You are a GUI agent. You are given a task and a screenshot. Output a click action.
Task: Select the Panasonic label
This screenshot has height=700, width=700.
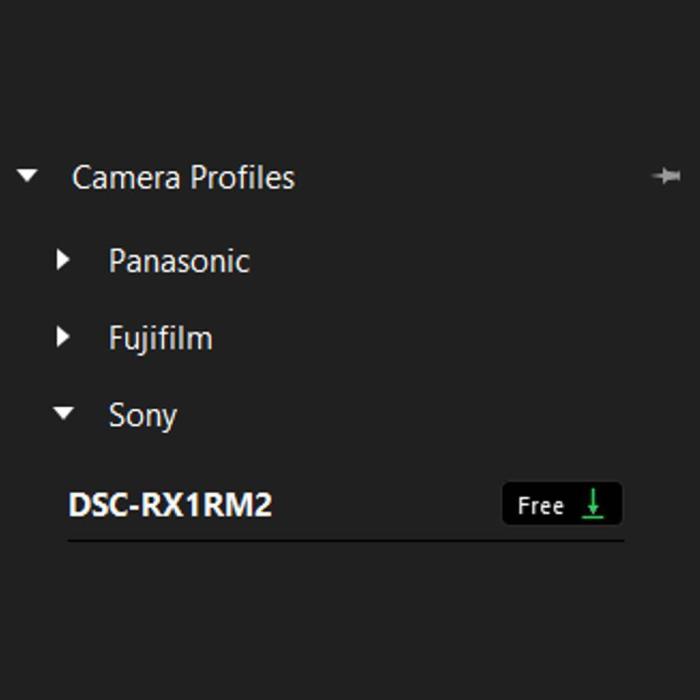pos(179,261)
